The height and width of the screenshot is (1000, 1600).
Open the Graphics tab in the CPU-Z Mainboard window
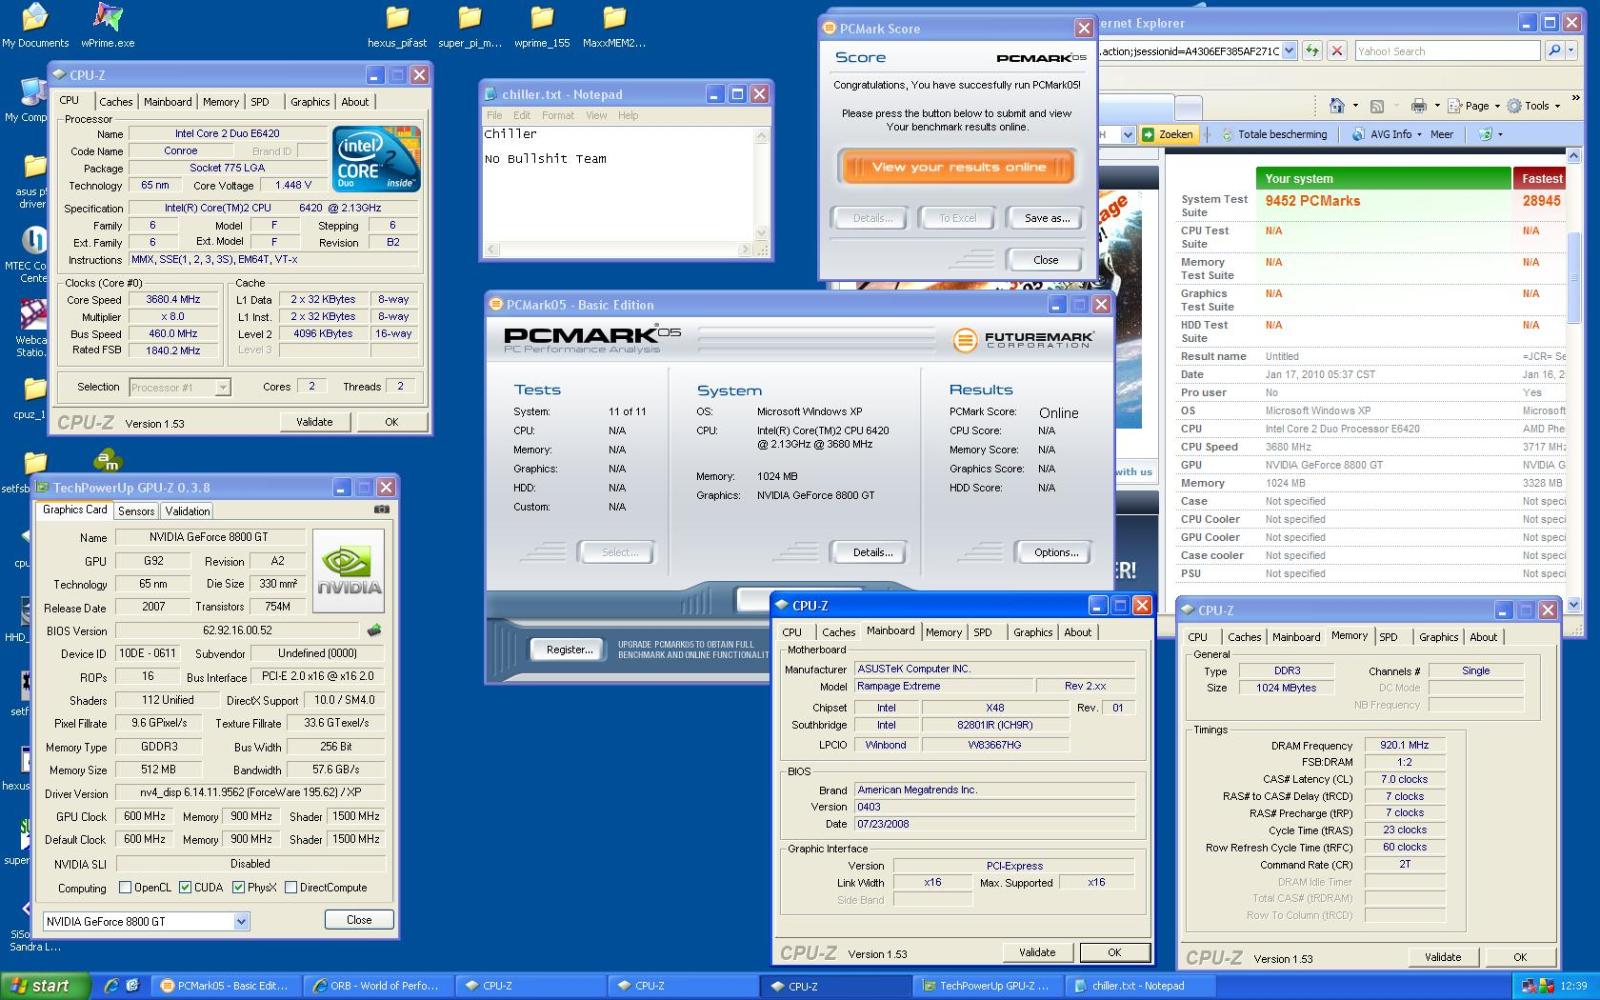point(1032,632)
